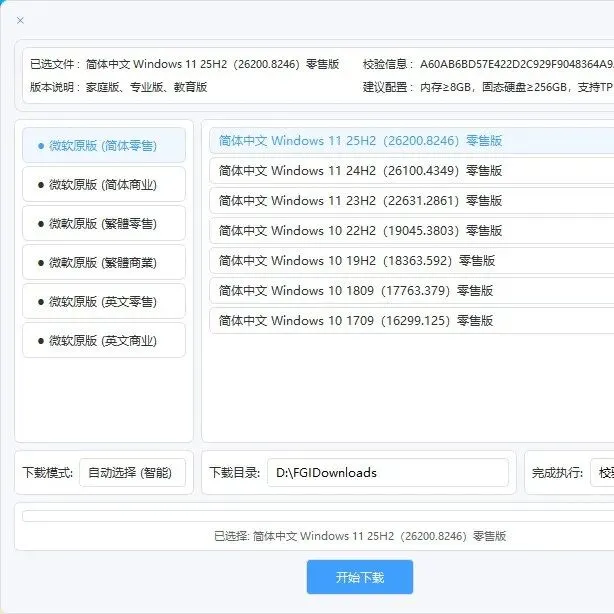This screenshot has width=614, height=614.
Task: Choose Windows 10 22H2 (19045.3803) 零售版
Action: 412,231
